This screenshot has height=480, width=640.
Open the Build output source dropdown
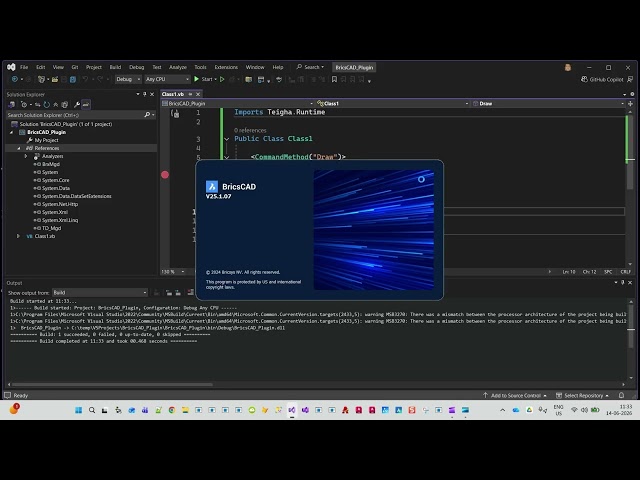pyautogui.click(x=100, y=293)
